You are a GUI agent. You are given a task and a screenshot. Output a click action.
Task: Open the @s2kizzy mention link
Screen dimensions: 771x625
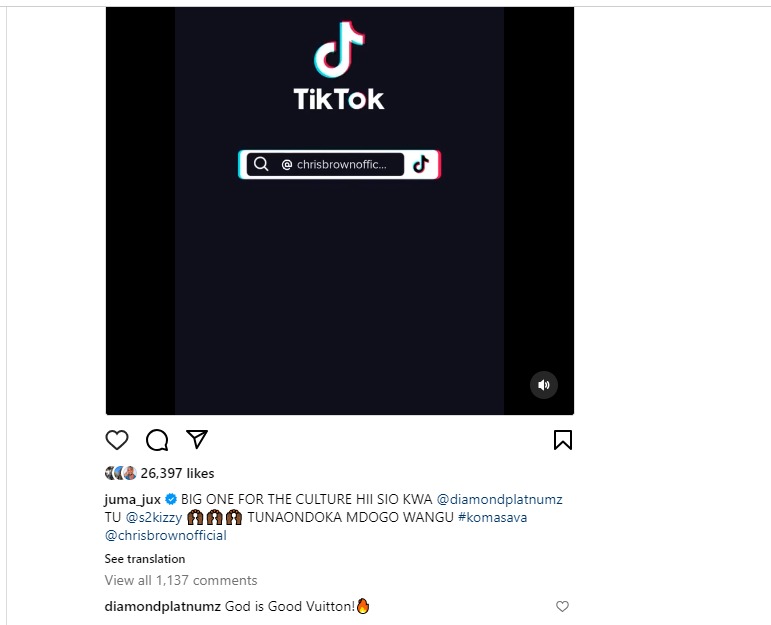pyautogui.click(x=154, y=517)
